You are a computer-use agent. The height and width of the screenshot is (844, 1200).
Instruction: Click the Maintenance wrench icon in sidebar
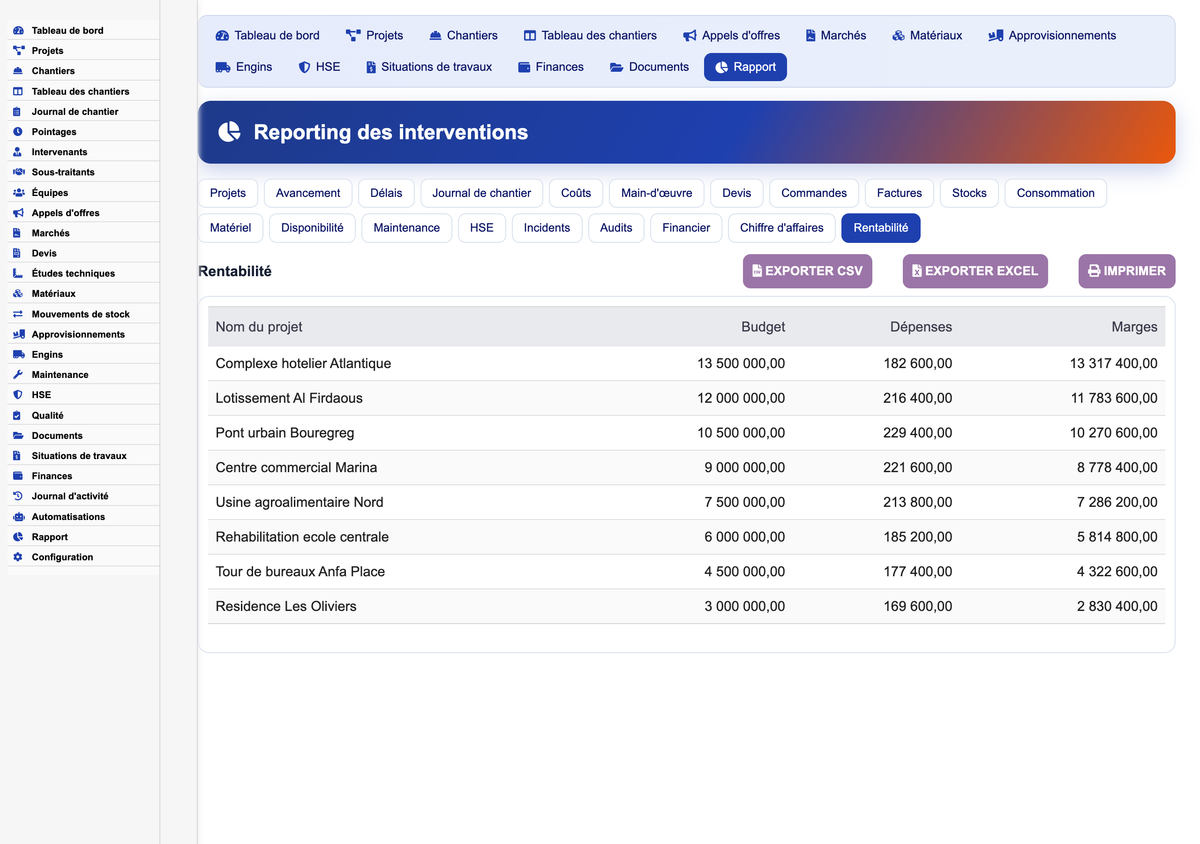point(18,374)
